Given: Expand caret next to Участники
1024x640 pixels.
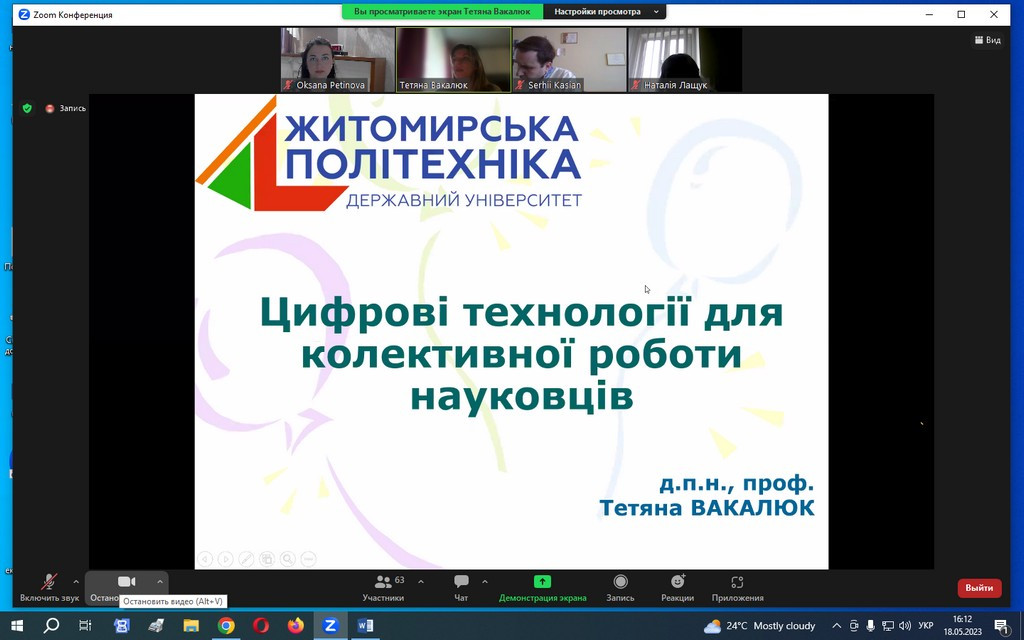Looking at the screenshot, I should click(421, 581).
